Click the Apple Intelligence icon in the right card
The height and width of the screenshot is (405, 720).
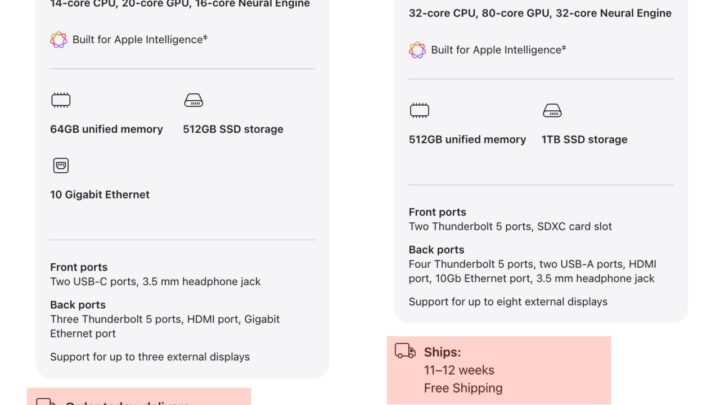(417, 50)
